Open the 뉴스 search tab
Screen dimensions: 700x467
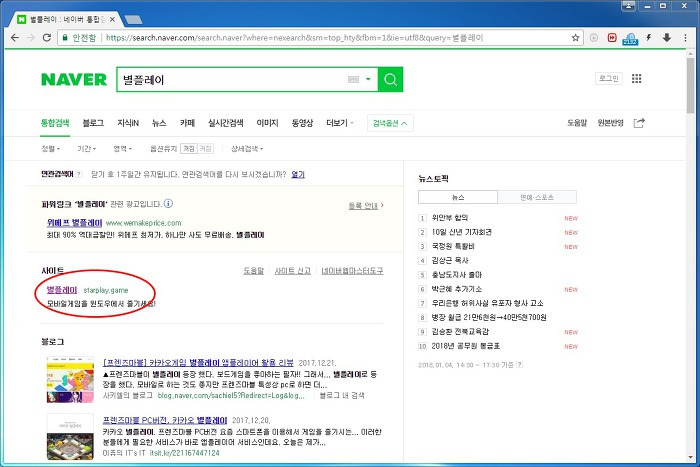click(159, 123)
